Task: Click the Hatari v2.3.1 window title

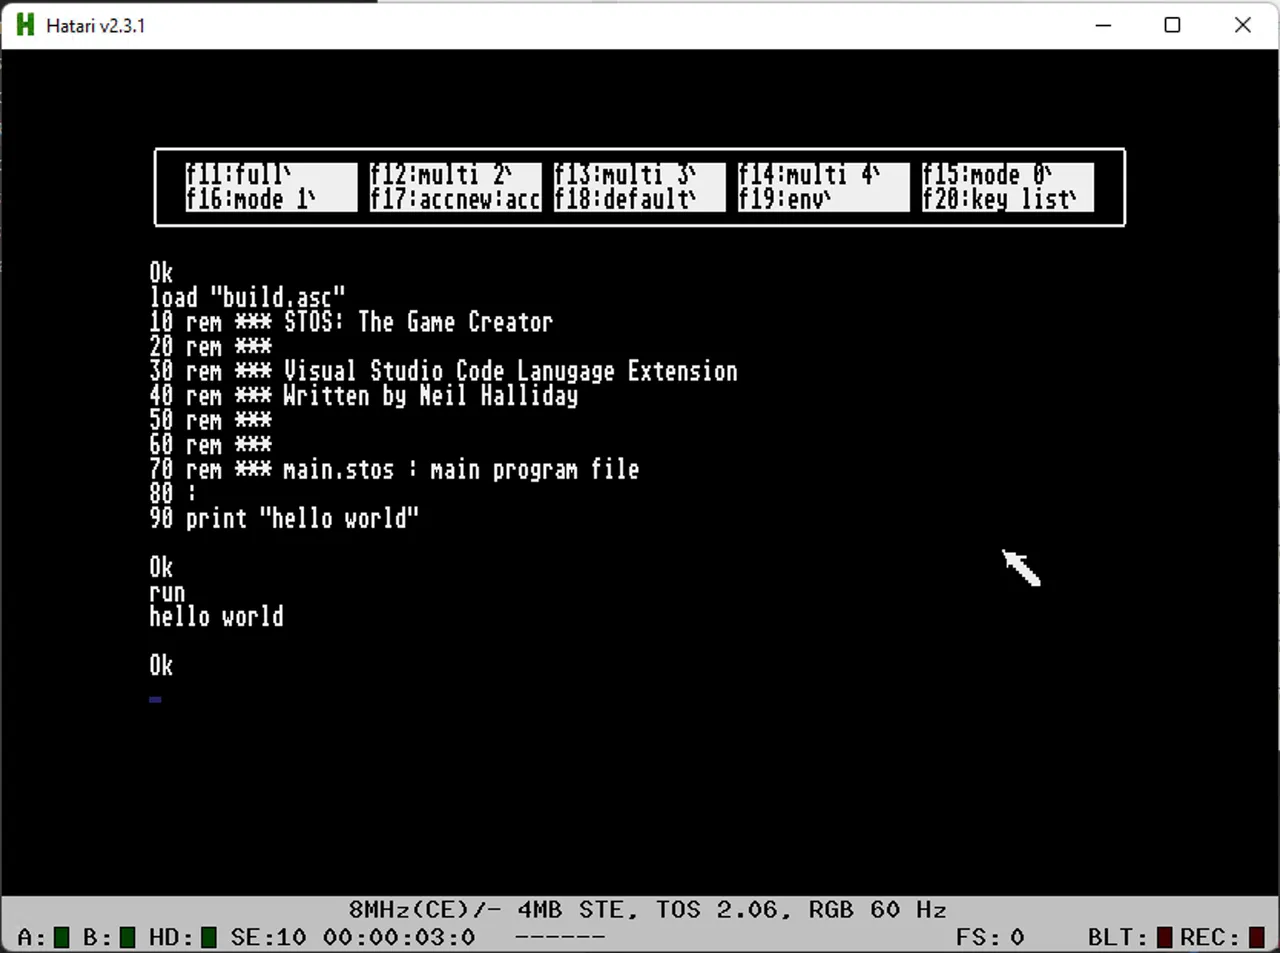Action: point(96,25)
